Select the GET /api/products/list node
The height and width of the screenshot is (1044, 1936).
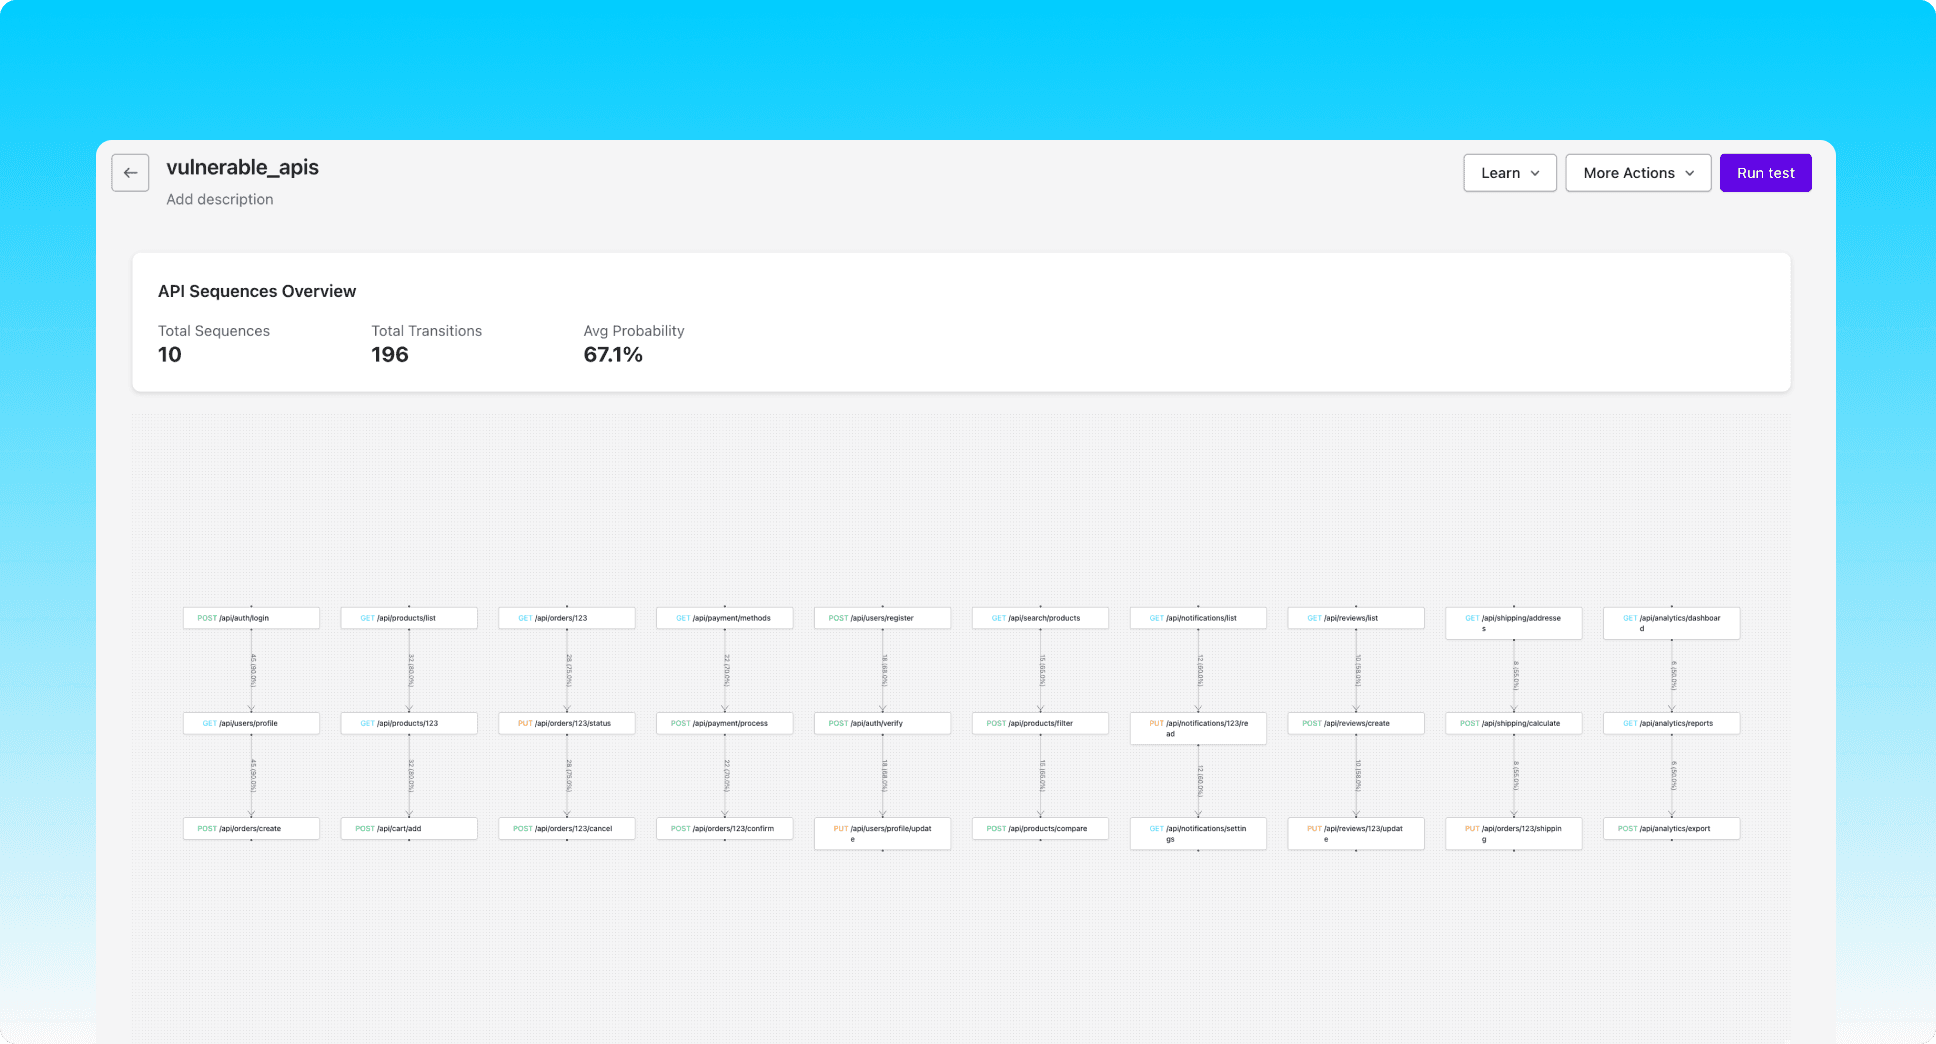click(x=409, y=618)
